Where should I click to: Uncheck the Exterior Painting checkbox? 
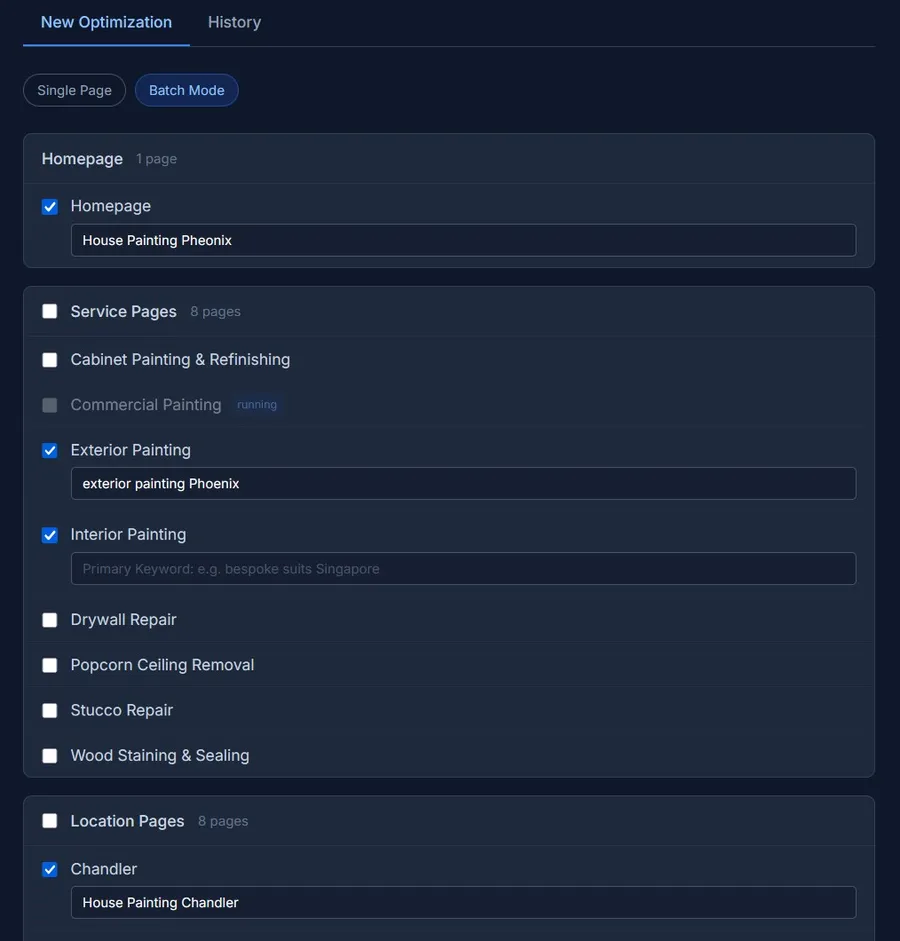pos(50,451)
